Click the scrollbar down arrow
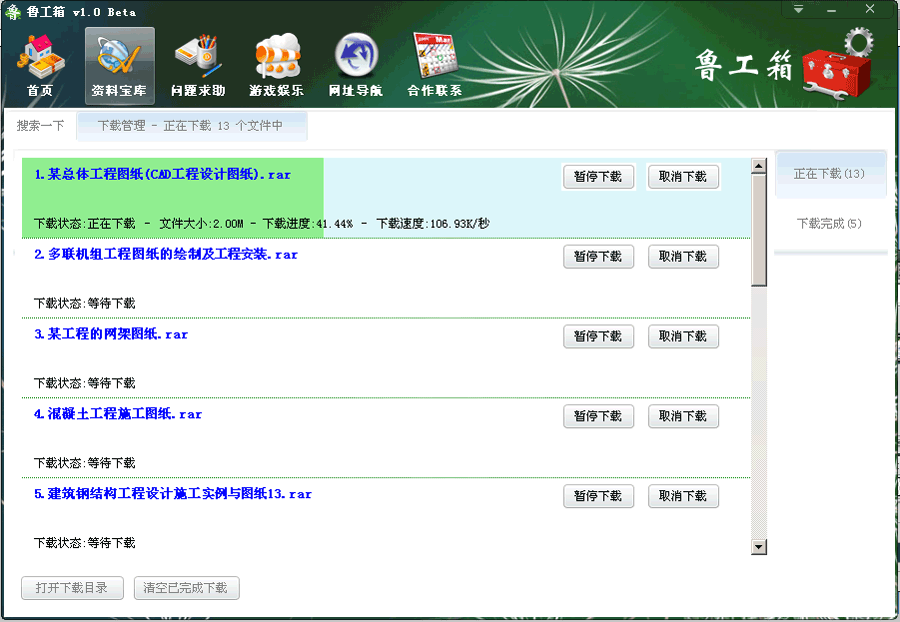This screenshot has width=900, height=622. point(759,547)
